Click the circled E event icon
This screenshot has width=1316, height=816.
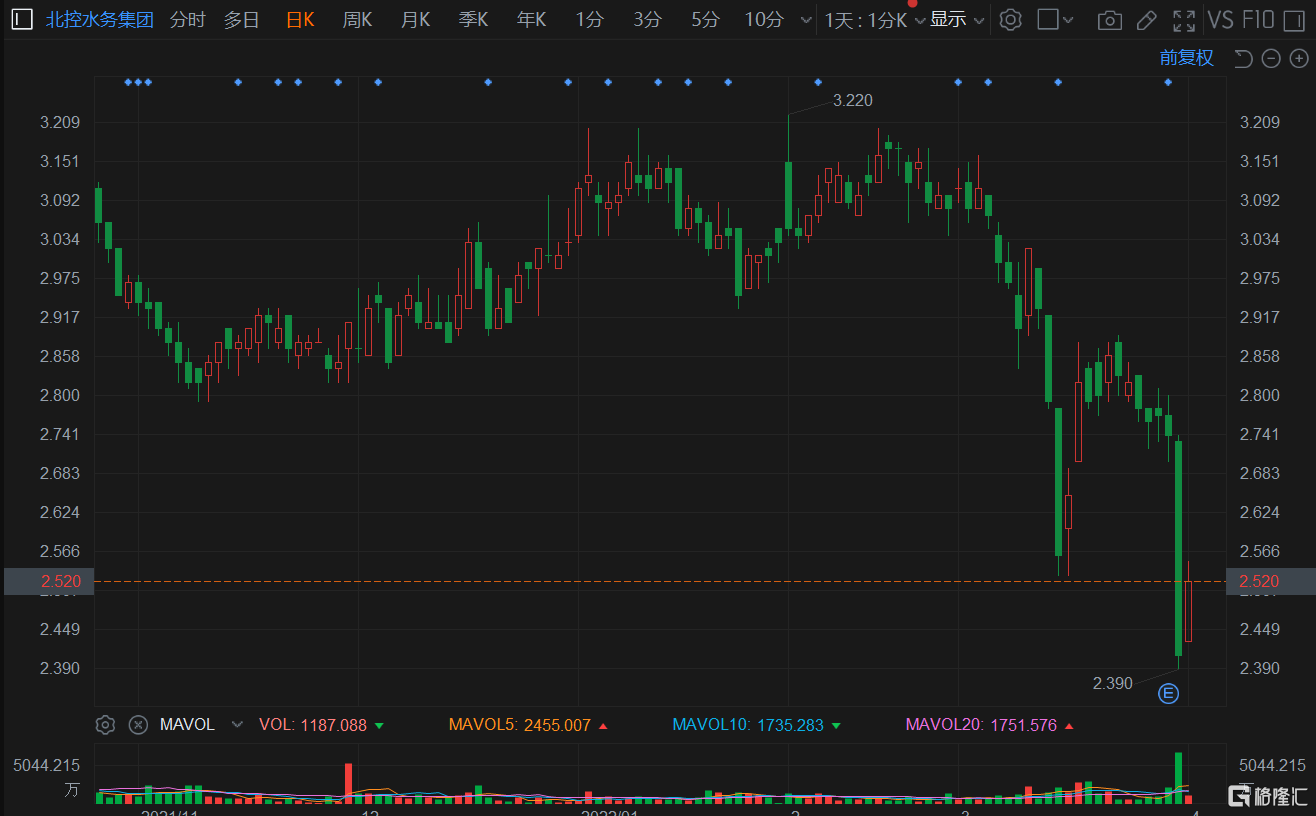pyautogui.click(x=1168, y=693)
